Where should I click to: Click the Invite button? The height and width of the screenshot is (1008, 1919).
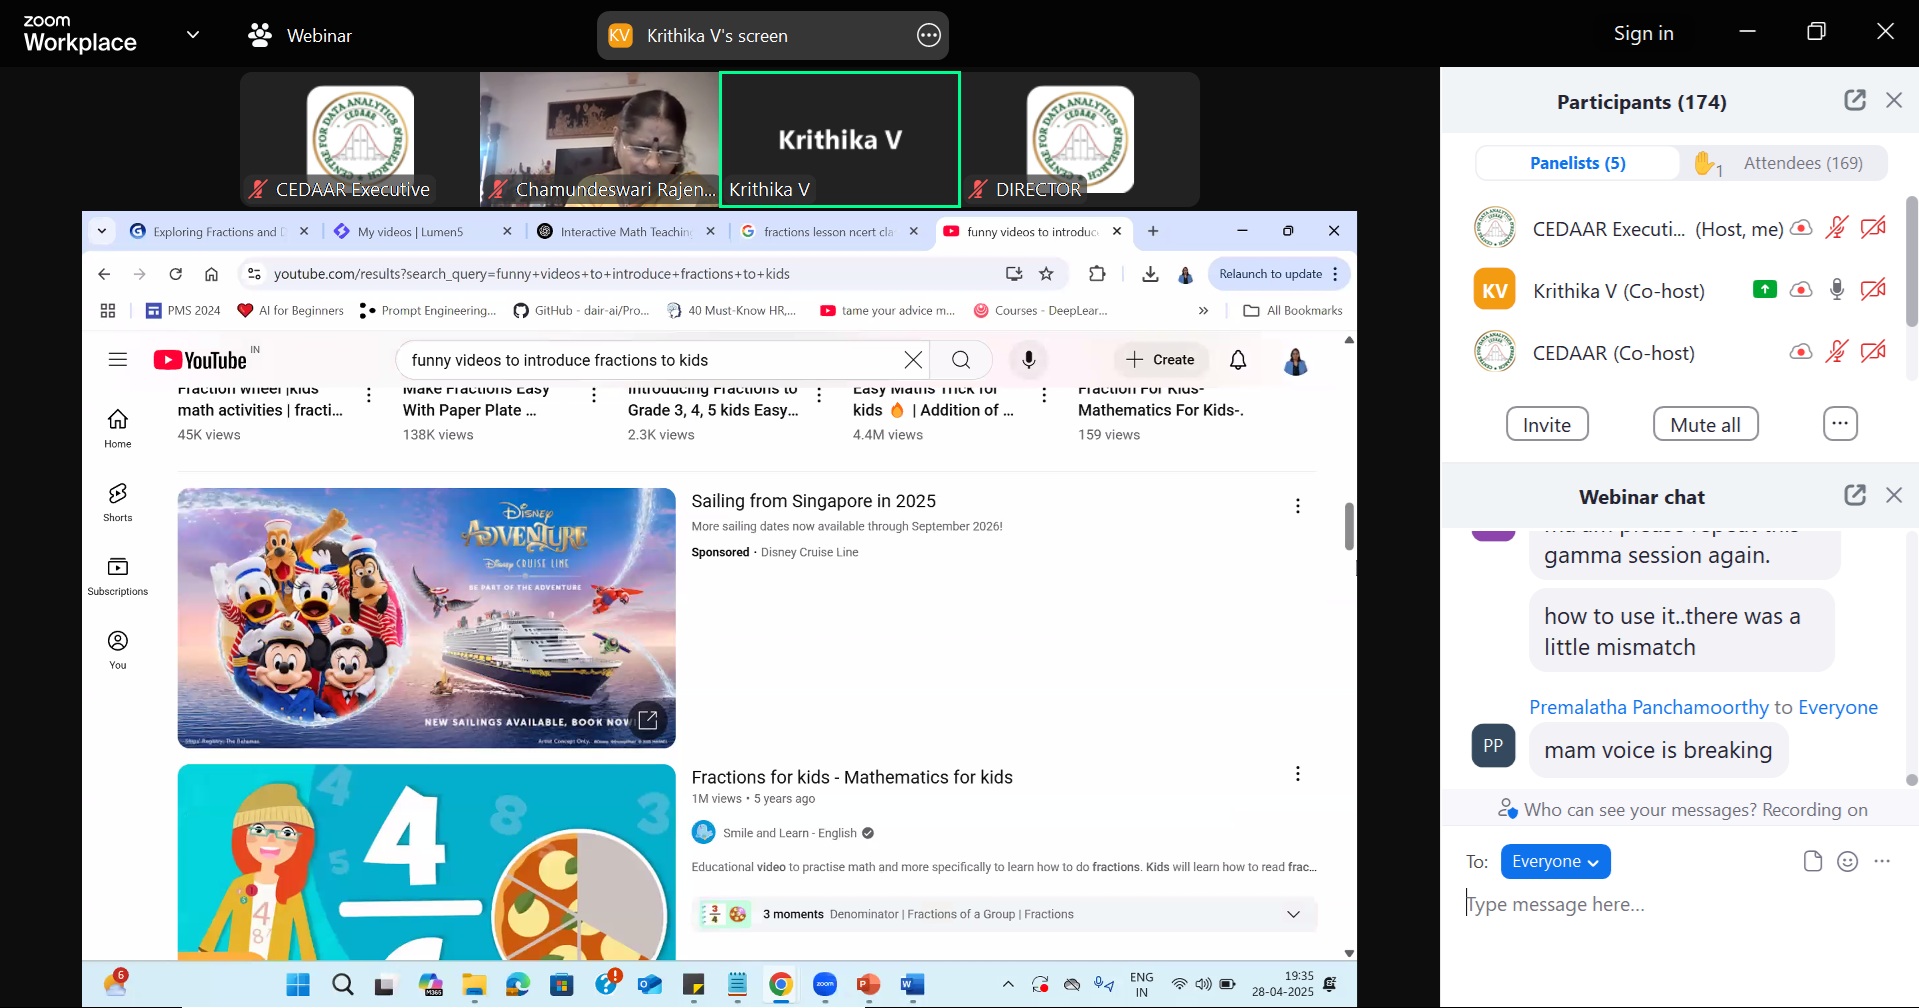click(x=1546, y=425)
